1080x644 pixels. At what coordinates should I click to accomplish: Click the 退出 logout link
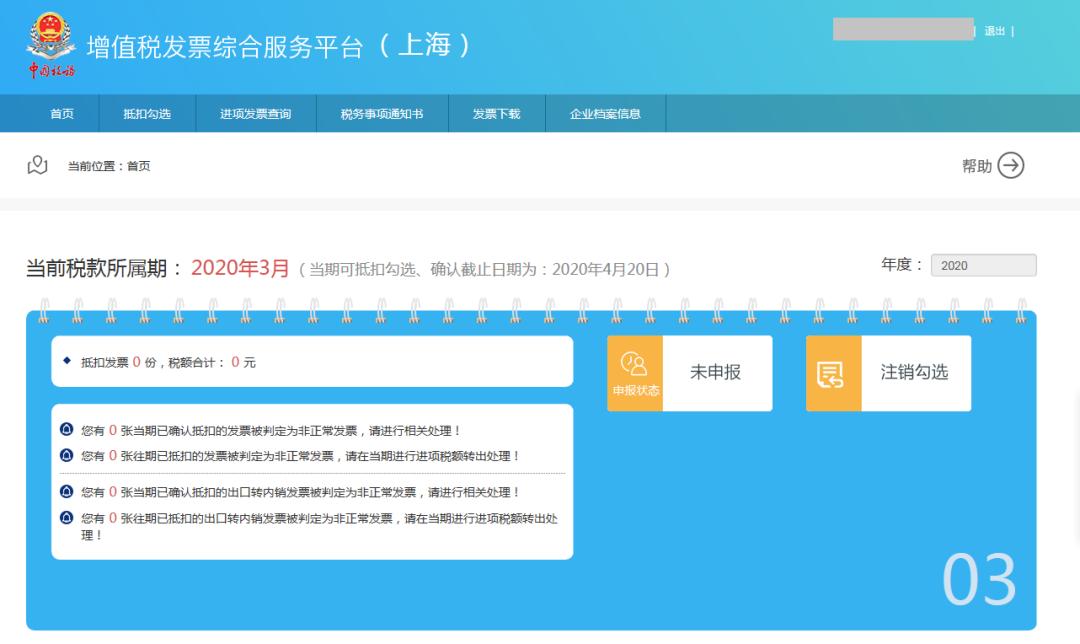click(x=995, y=31)
